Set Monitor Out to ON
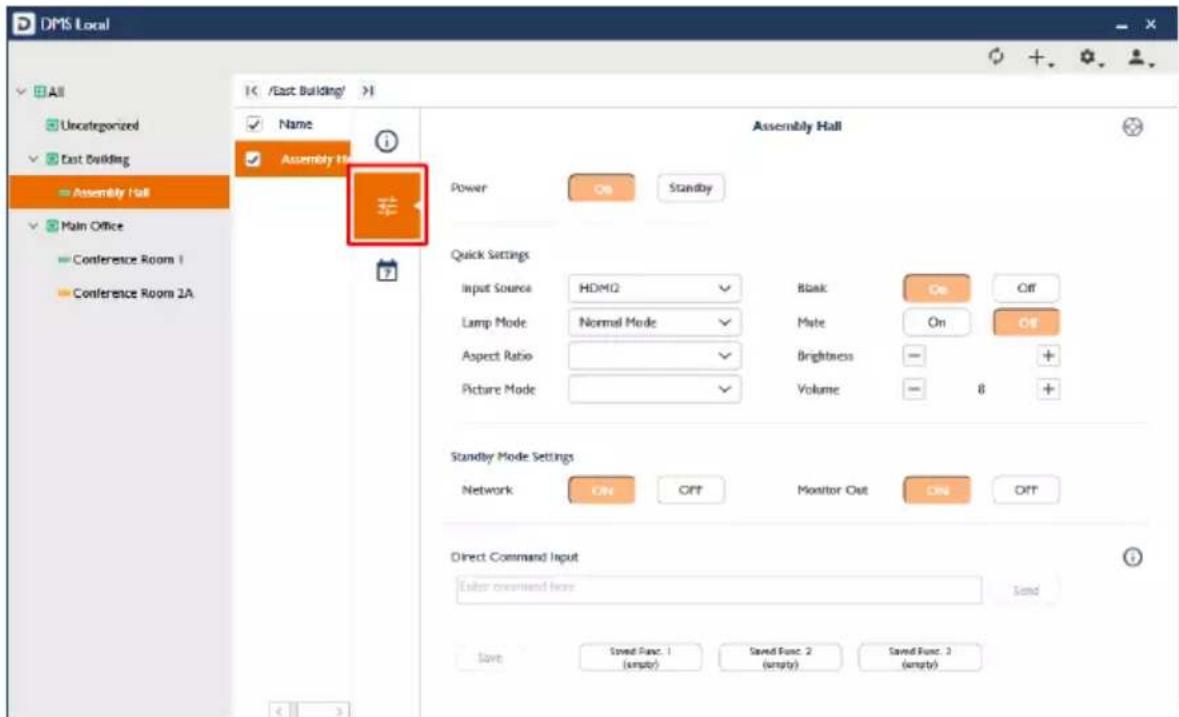 coord(937,490)
